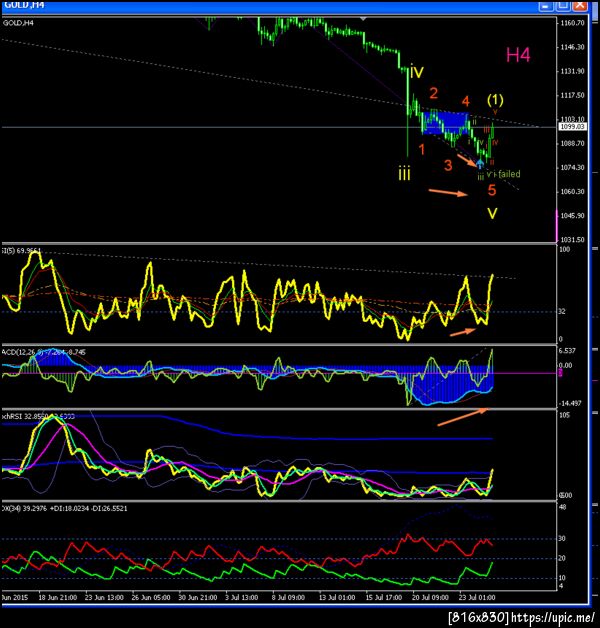Click the blue rectangle object on the price chart
The image size is (600, 628).
[x=445, y=123]
